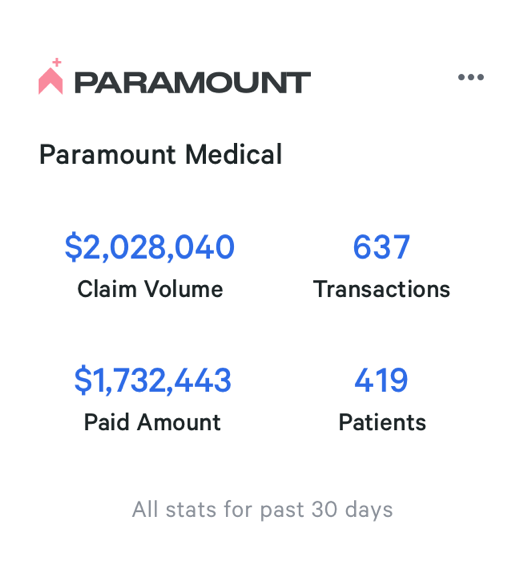The image size is (524, 578).
Task: View the 419 patients count
Action: [x=381, y=380]
